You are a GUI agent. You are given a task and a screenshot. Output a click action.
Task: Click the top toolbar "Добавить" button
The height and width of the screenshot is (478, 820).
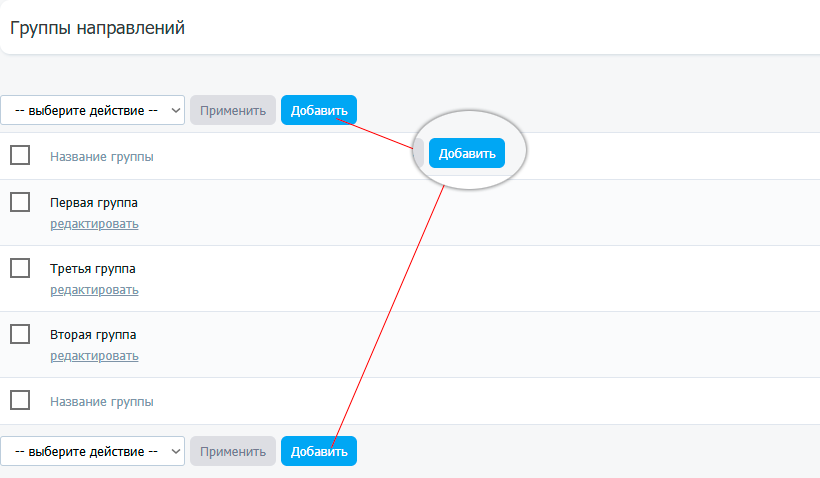point(318,110)
